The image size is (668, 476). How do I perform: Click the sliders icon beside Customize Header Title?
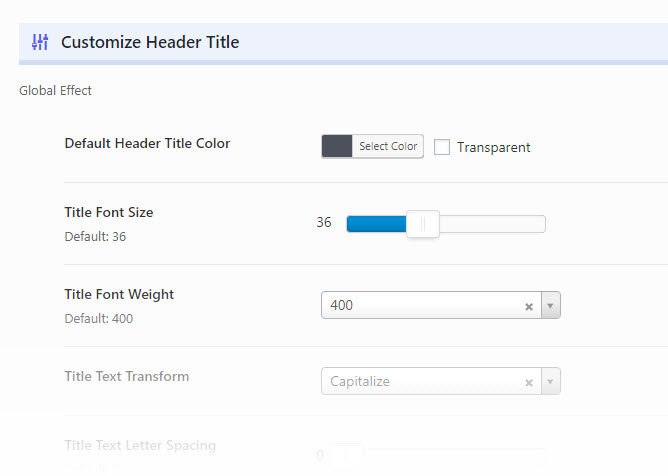(x=40, y=42)
